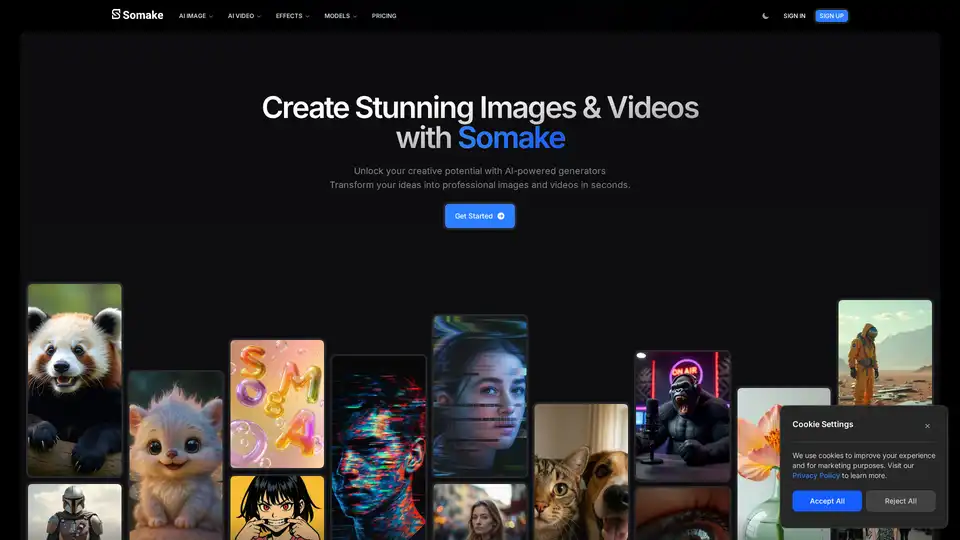Toggle dark mode with moon icon
Image resolution: width=960 pixels, height=540 pixels.
pos(766,16)
